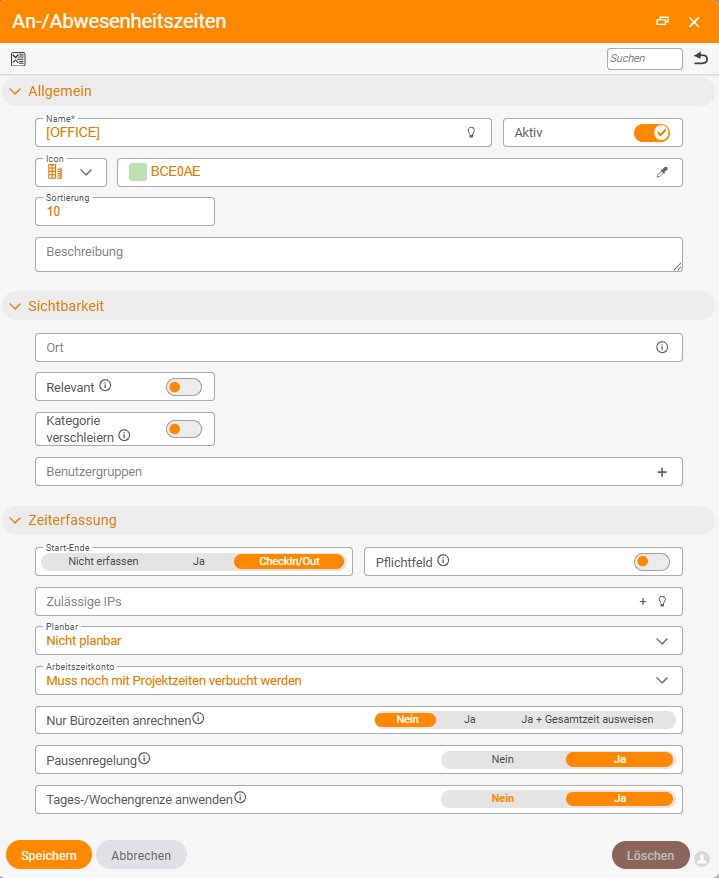Select 'CheckIn/Out' in Start-Ende
The height and width of the screenshot is (878, 719).
point(289,562)
